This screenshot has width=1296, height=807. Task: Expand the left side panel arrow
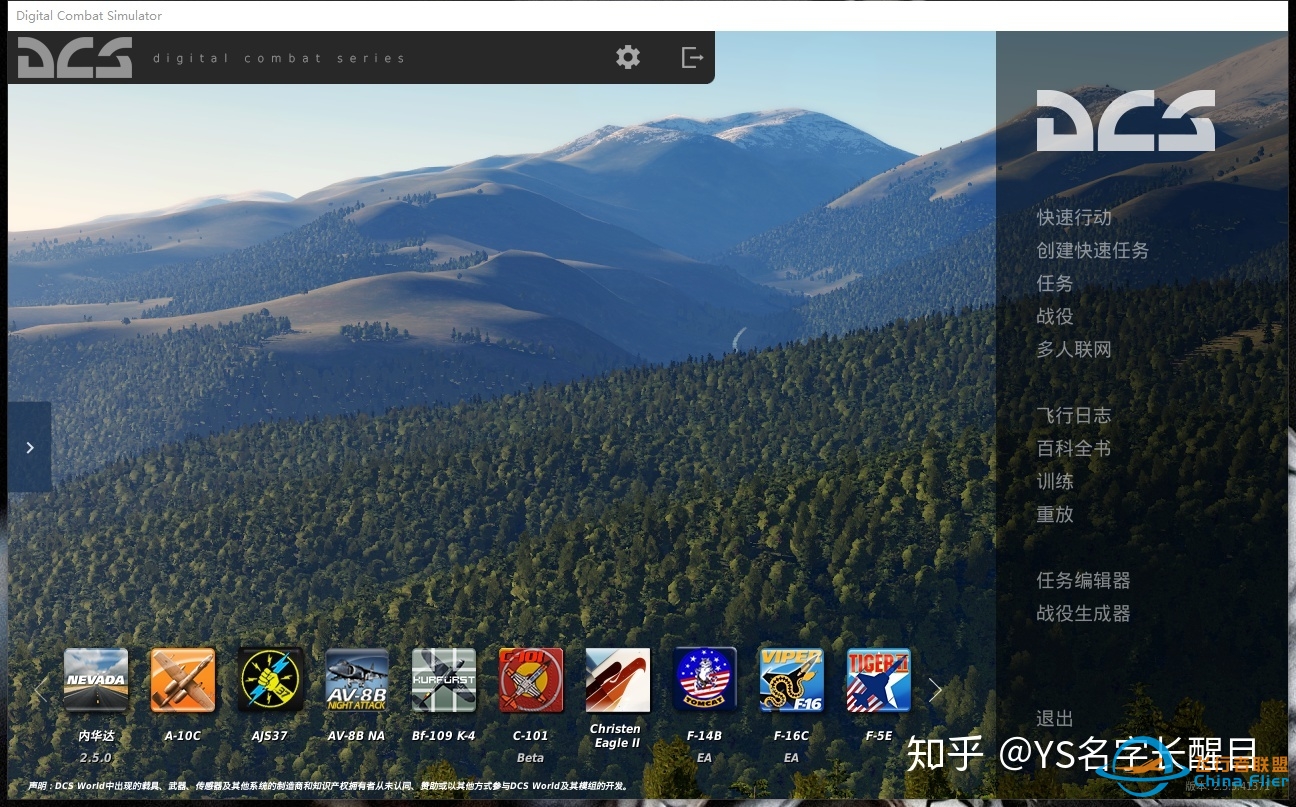(x=29, y=447)
